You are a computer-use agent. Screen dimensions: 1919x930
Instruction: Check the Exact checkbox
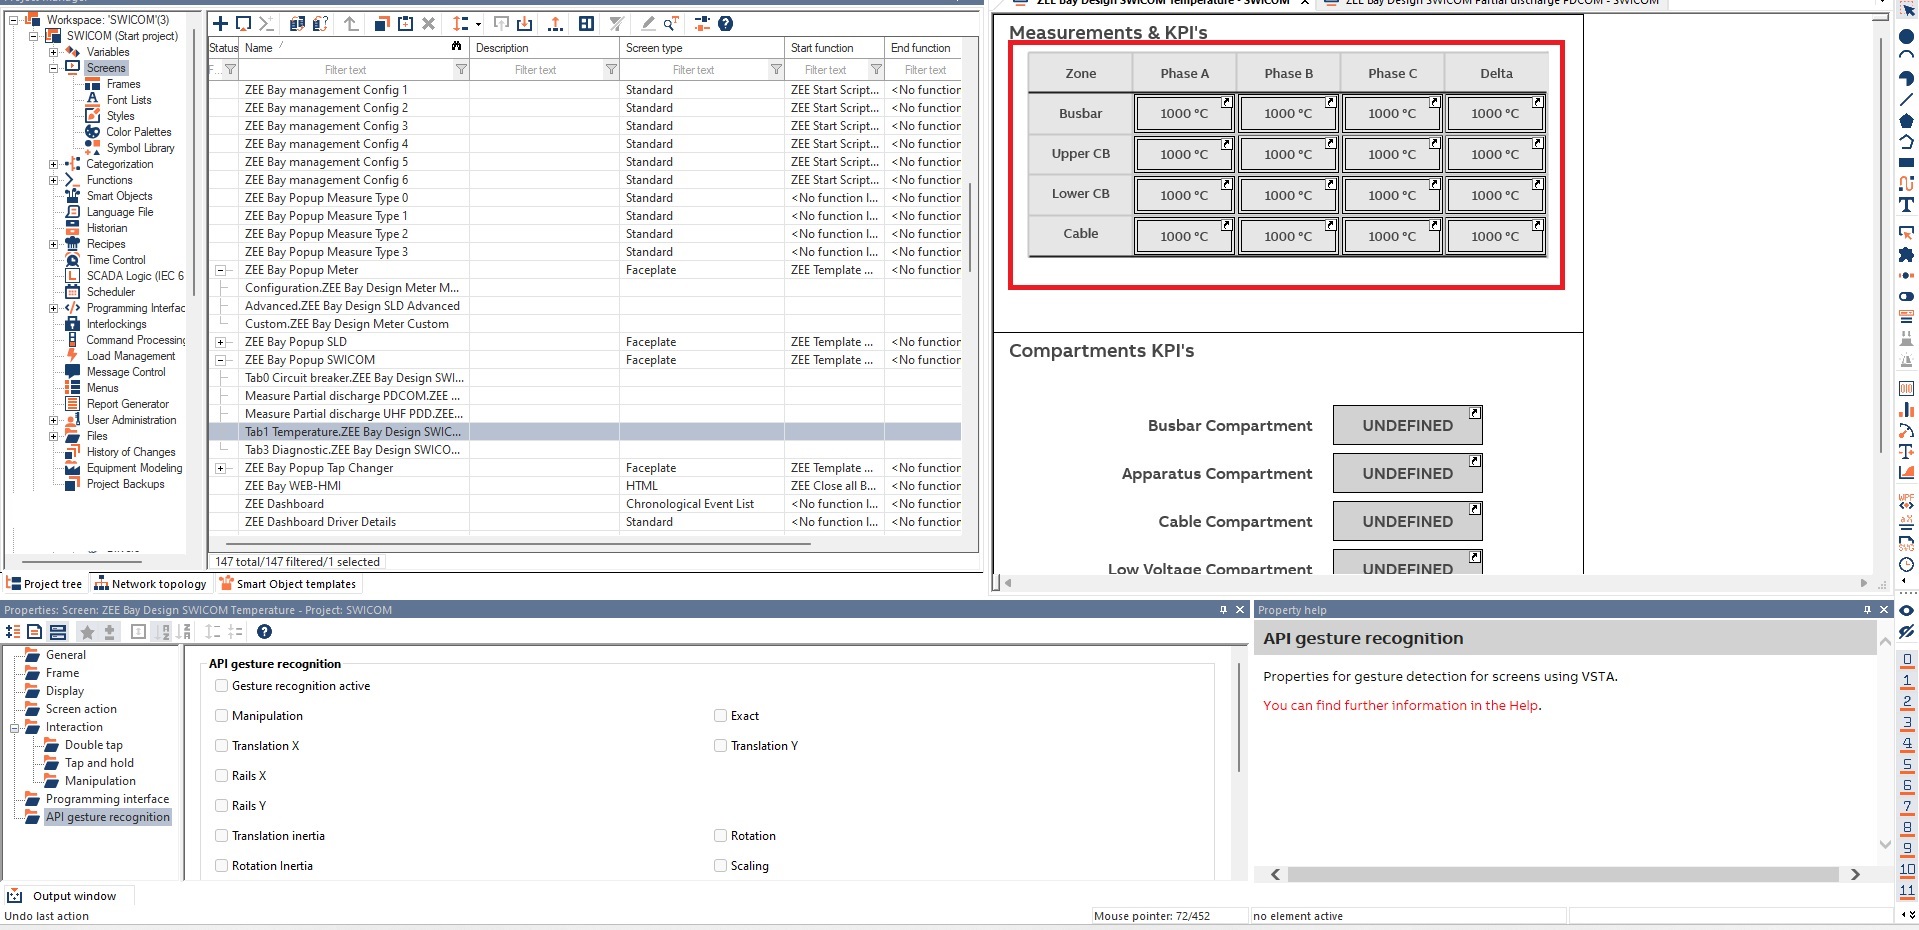coord(720,716)
